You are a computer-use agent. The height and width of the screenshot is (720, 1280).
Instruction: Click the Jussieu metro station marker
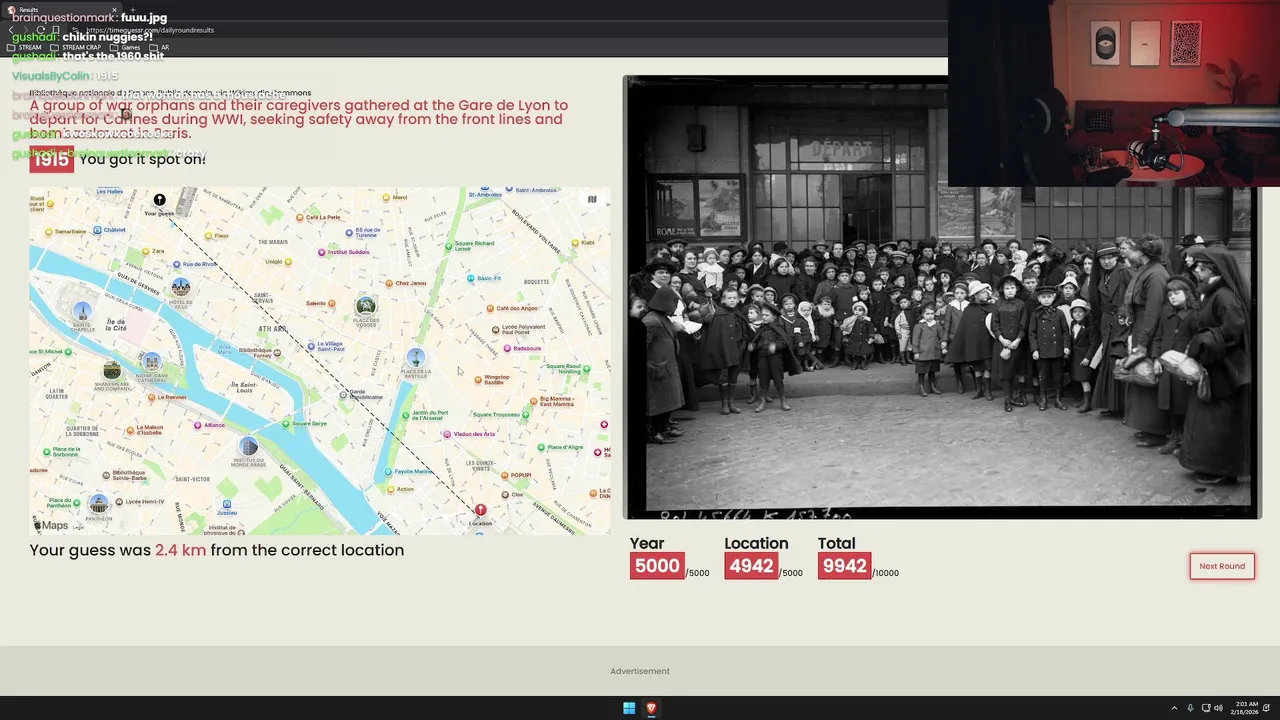pyautogui.click(x=227, y=505)
